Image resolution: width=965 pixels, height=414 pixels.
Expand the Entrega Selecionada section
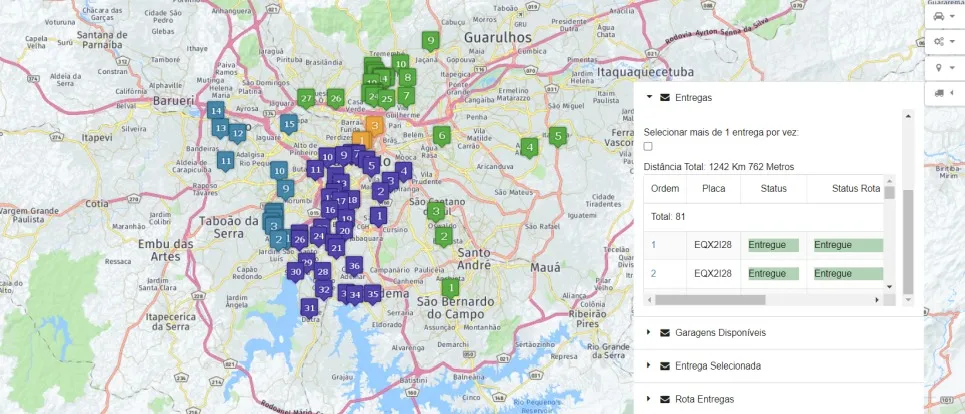pyautogui.click(x=717, y=366)
